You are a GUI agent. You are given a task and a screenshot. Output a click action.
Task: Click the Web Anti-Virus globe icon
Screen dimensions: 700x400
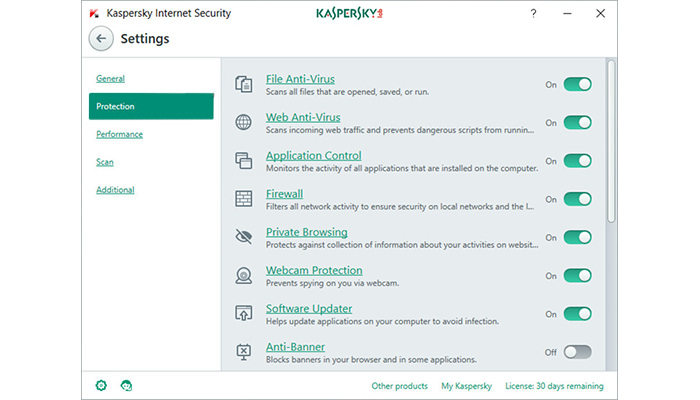point(243,122)
